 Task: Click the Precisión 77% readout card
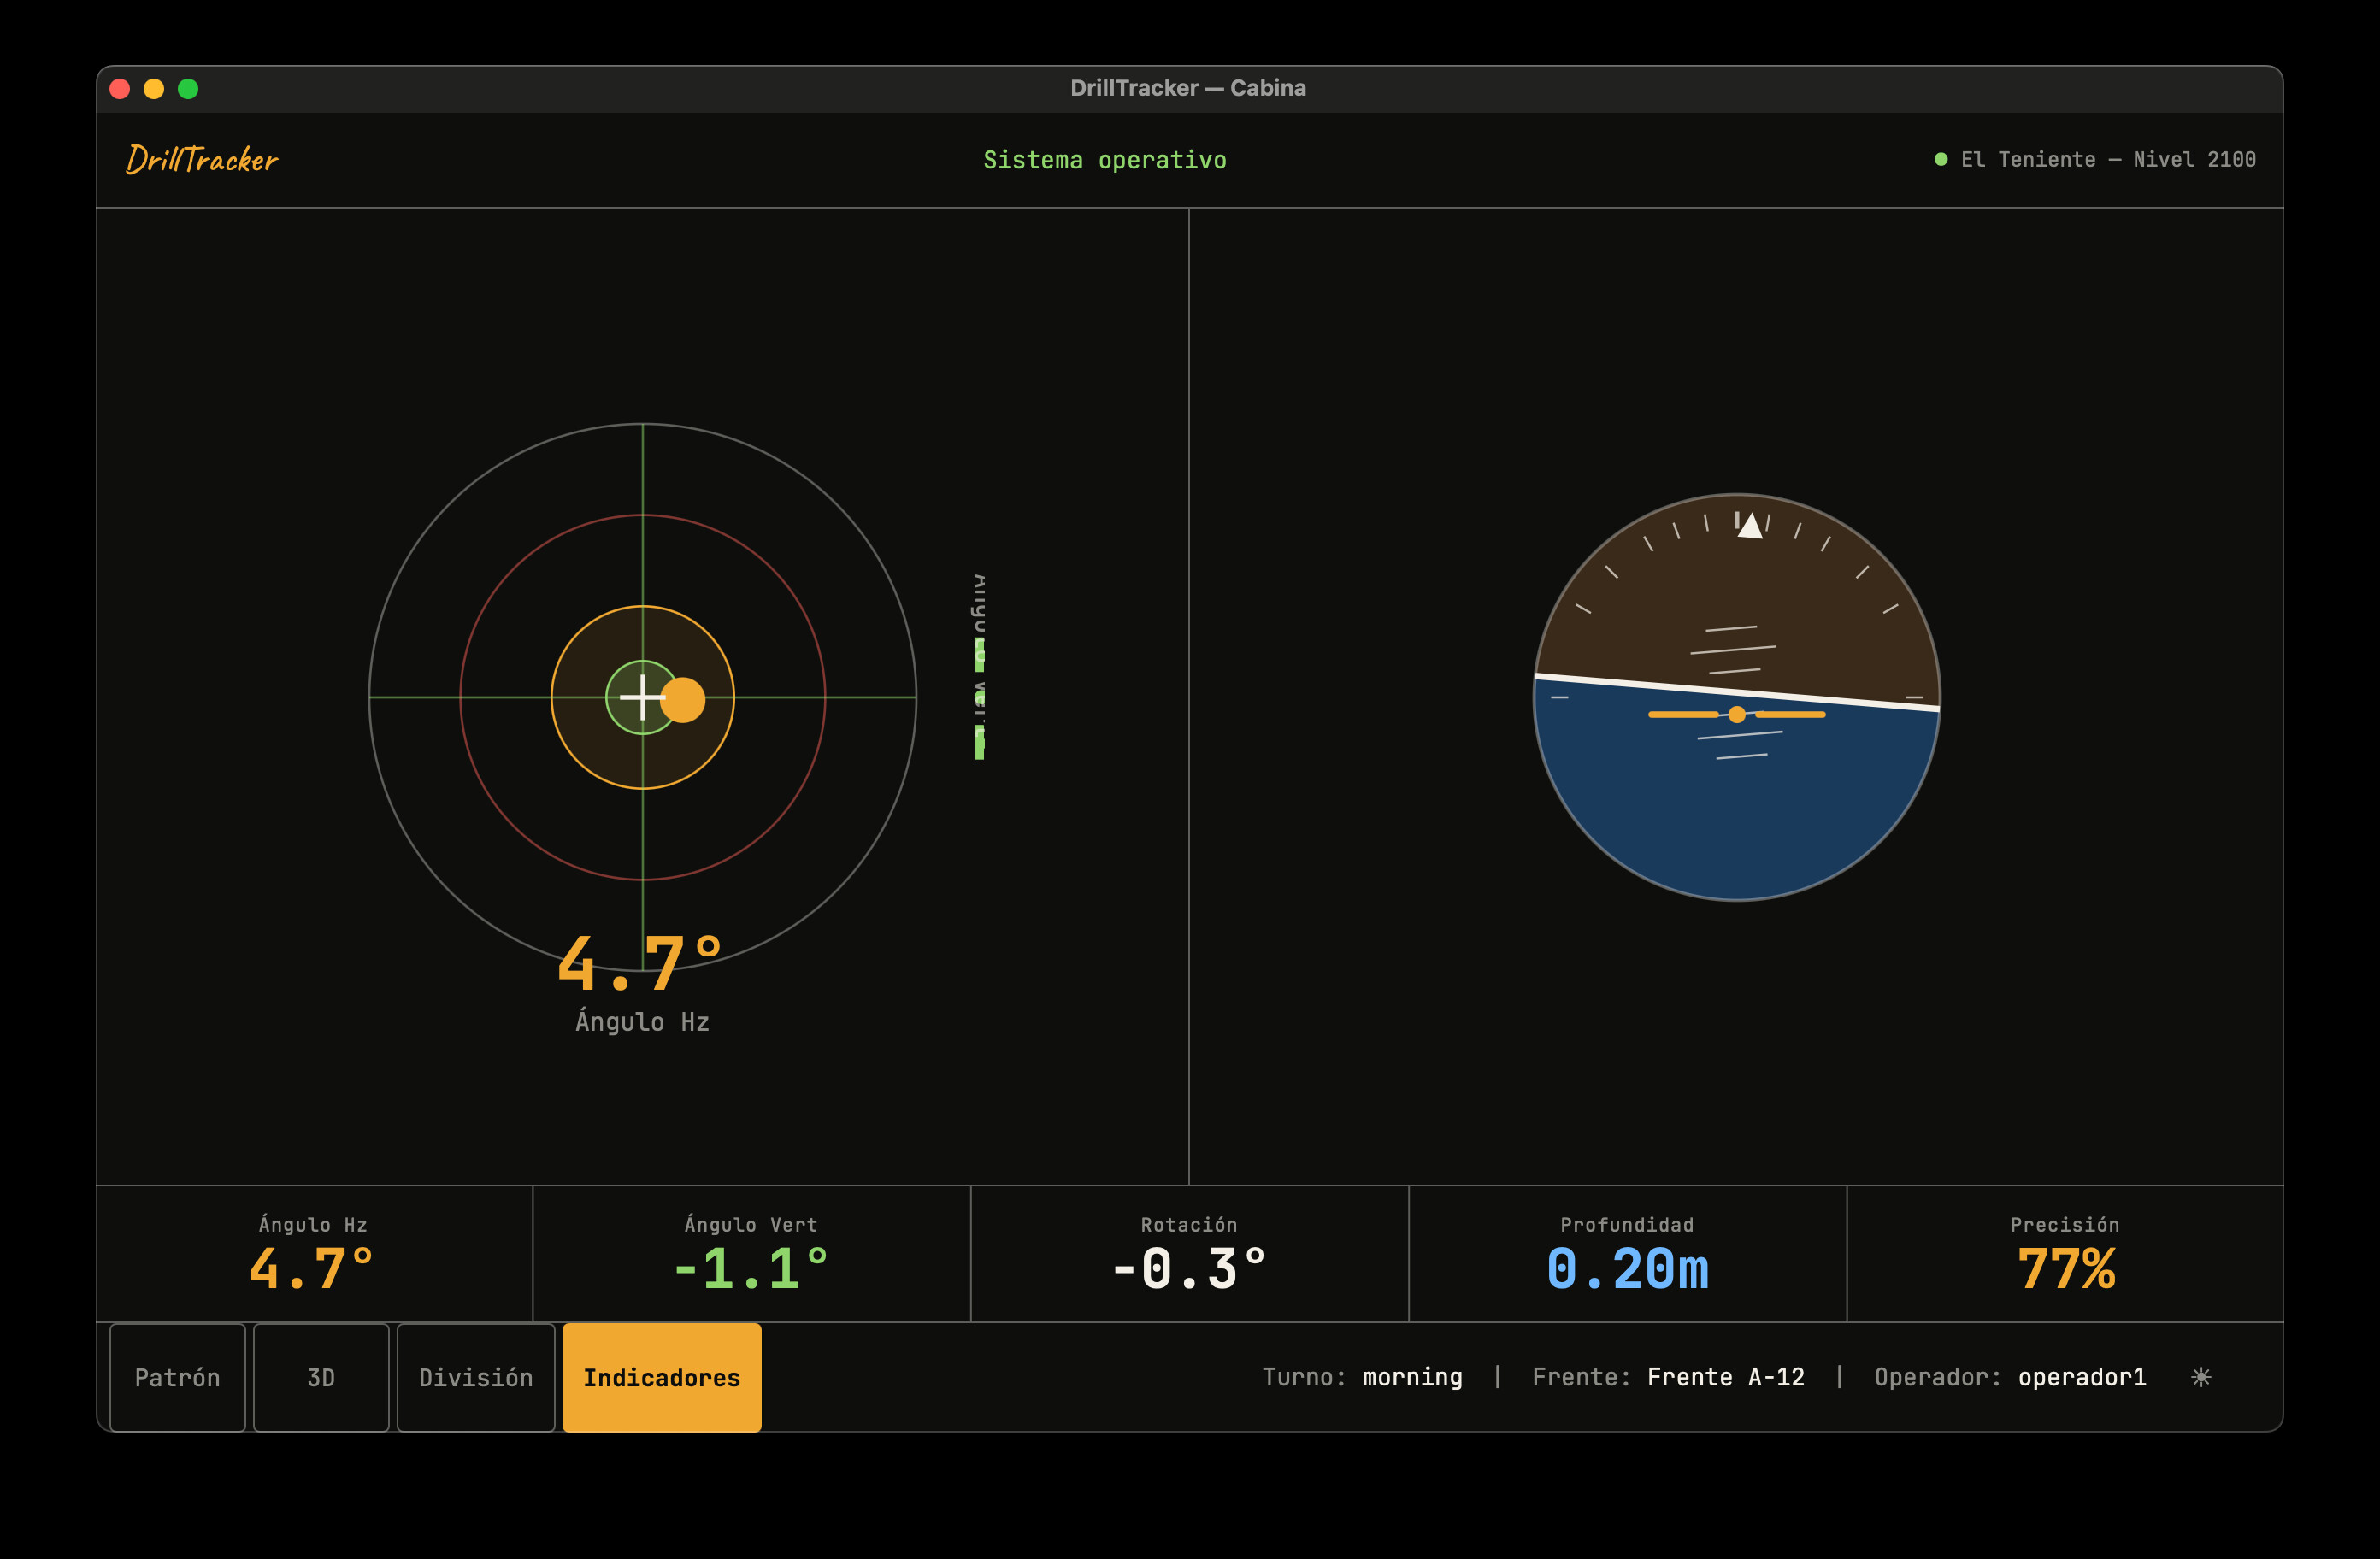click(2065, 1254)
